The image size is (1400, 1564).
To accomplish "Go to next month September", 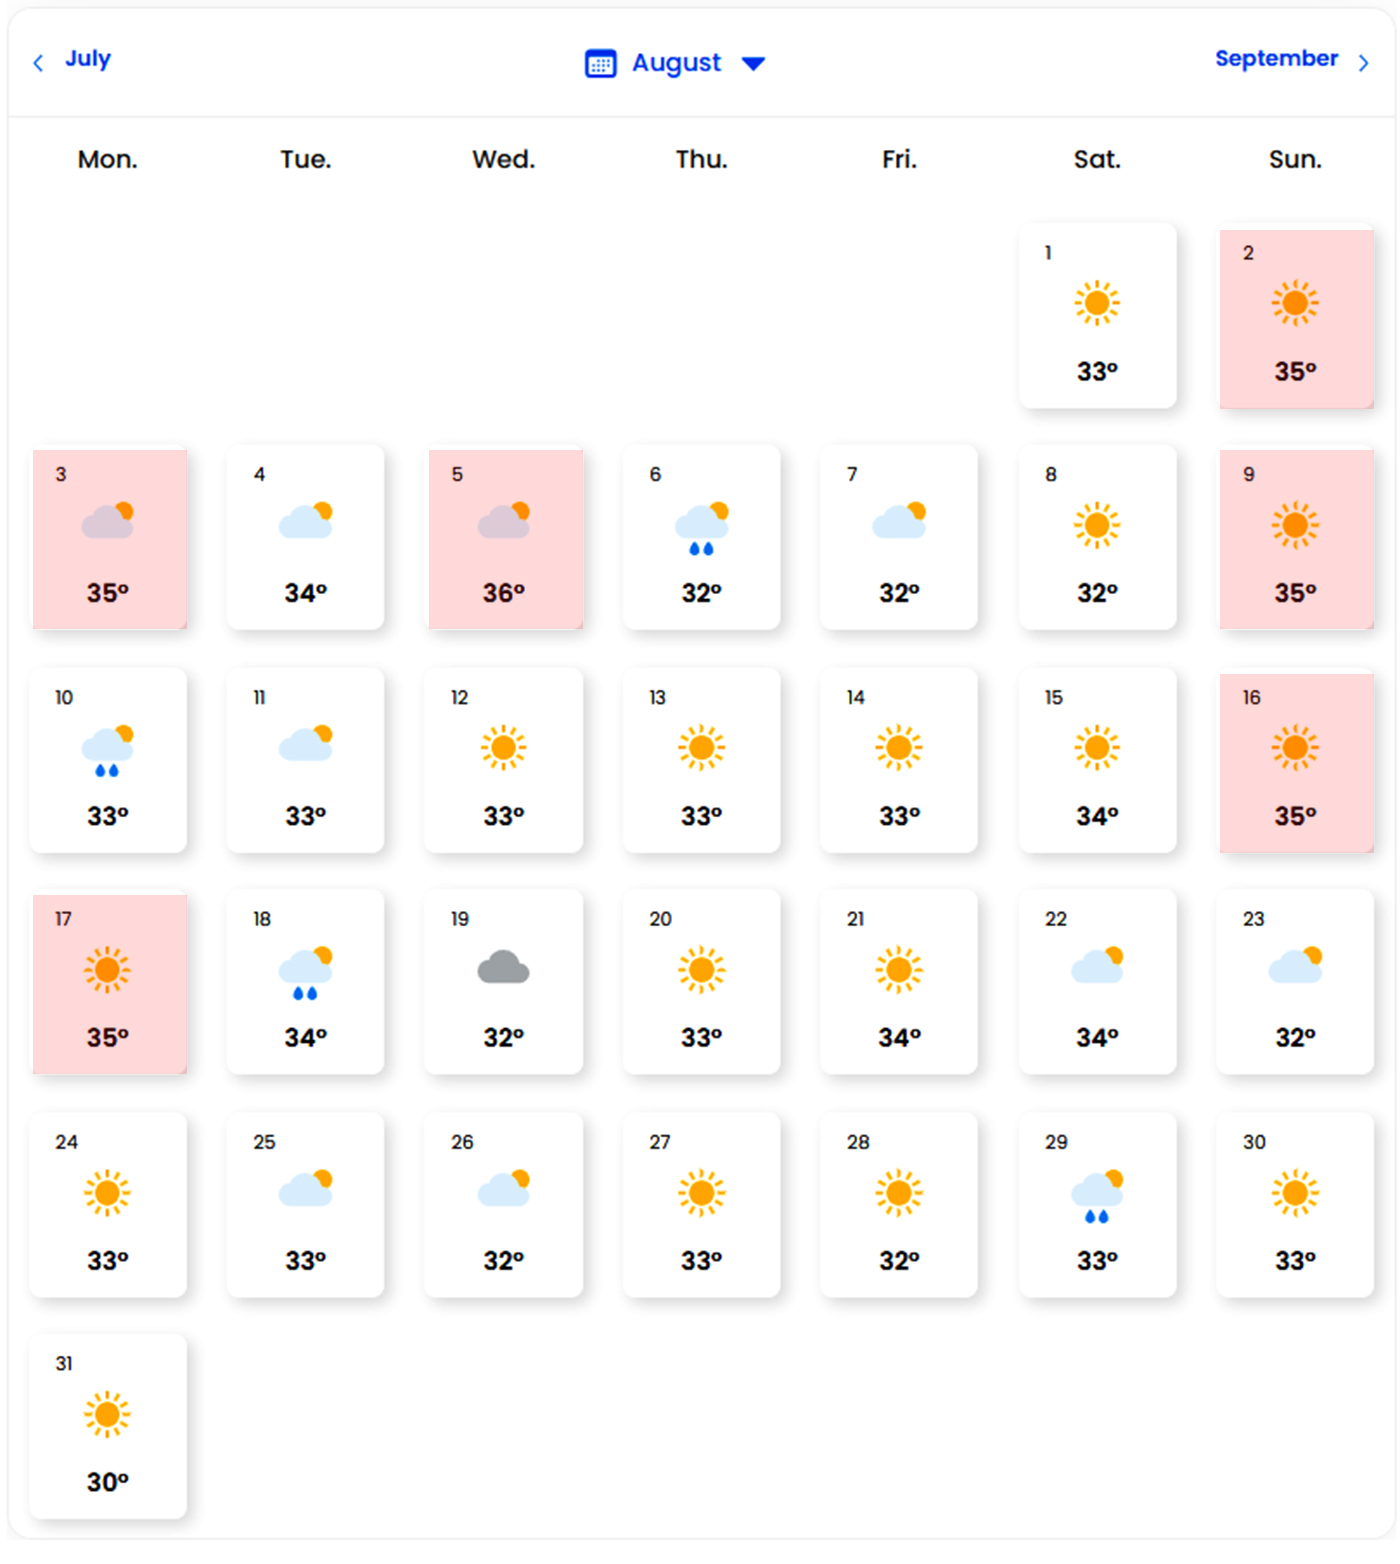I will coord(1276,59).
